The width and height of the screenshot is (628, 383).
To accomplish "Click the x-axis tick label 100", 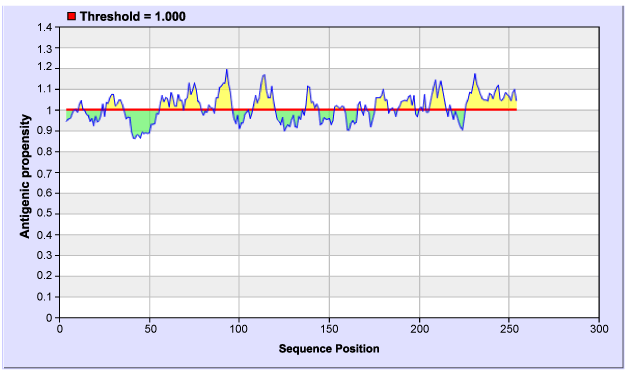I will pyautogui.click(x=239, y=329).
